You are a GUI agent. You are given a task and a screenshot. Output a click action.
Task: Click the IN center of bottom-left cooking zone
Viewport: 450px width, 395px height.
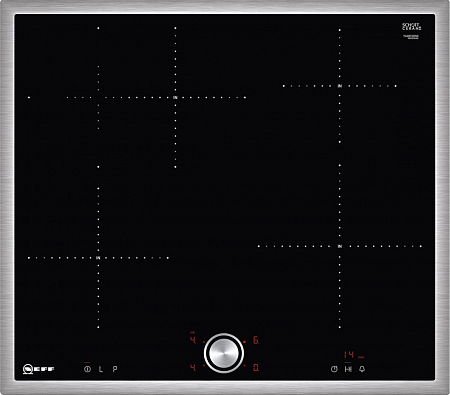(x=98, y=258)
